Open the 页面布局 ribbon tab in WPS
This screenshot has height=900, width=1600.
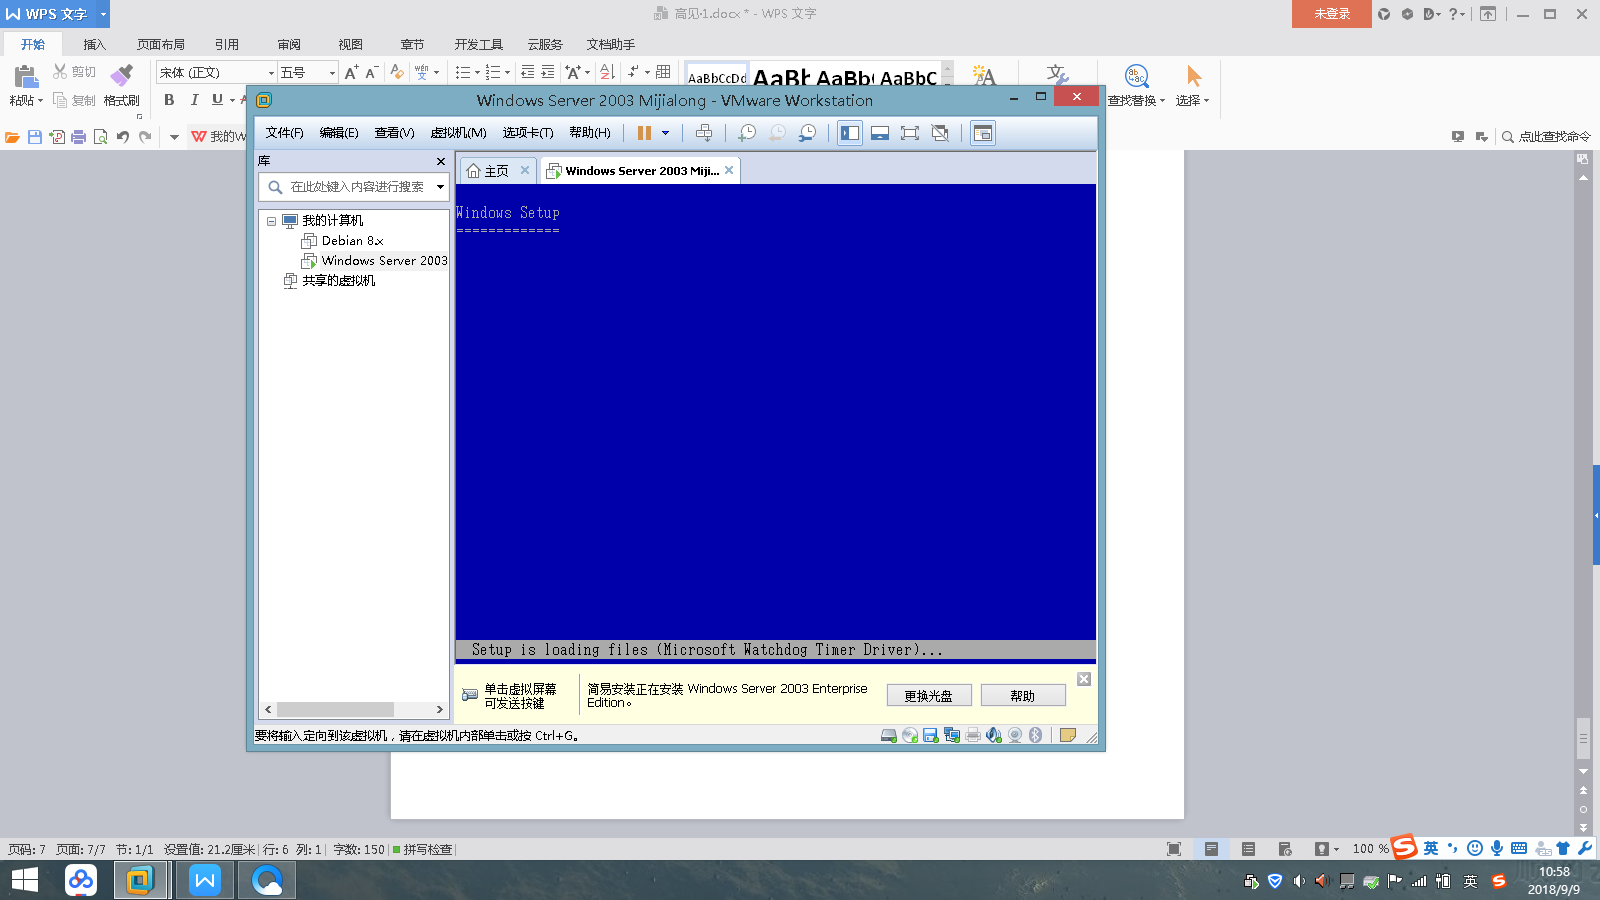point(161,44)
